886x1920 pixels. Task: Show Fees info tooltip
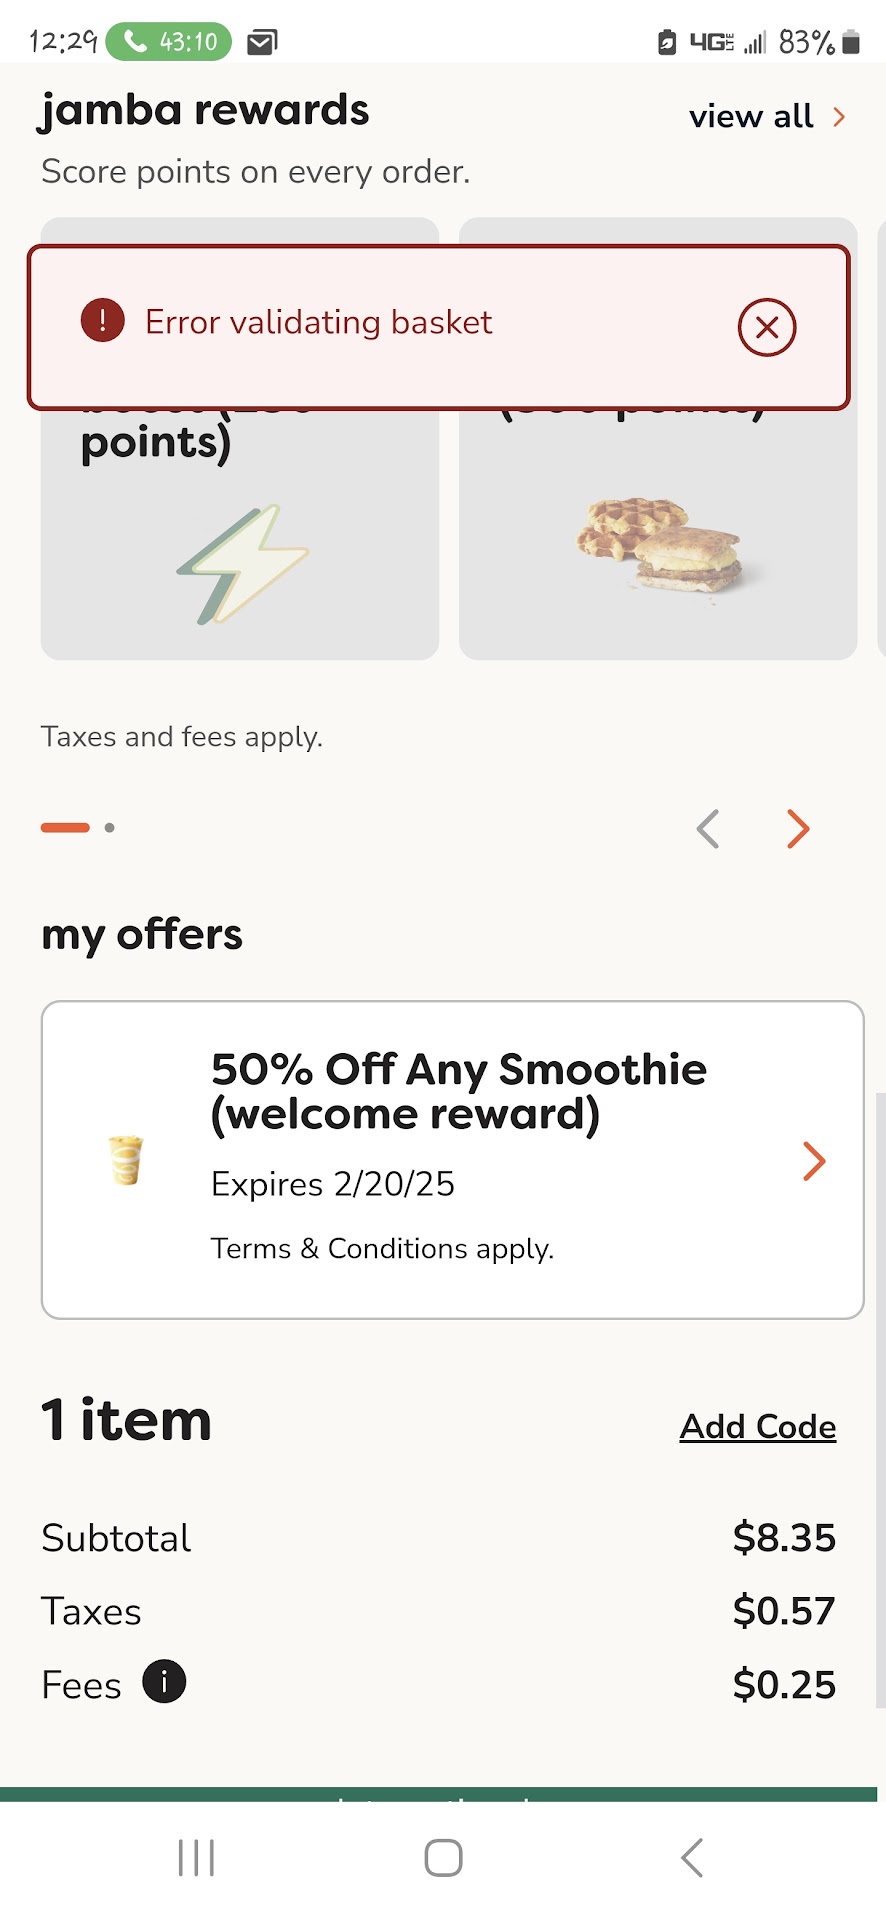[x=164, y=1681]
